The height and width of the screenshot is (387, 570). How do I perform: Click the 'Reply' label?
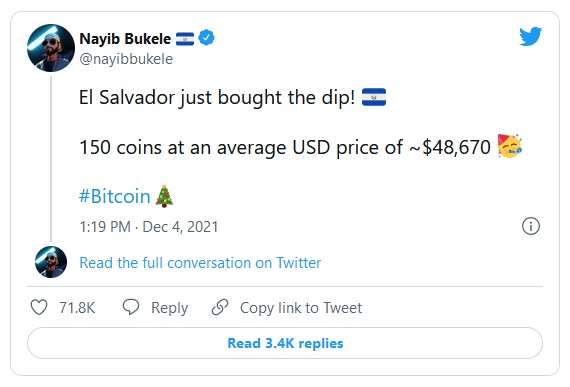click(169, 308)
